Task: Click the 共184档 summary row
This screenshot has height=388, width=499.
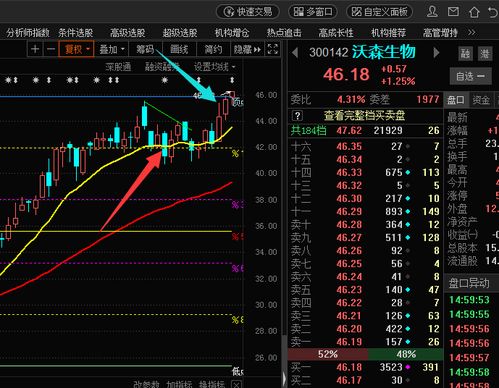Action: [365, 130]
